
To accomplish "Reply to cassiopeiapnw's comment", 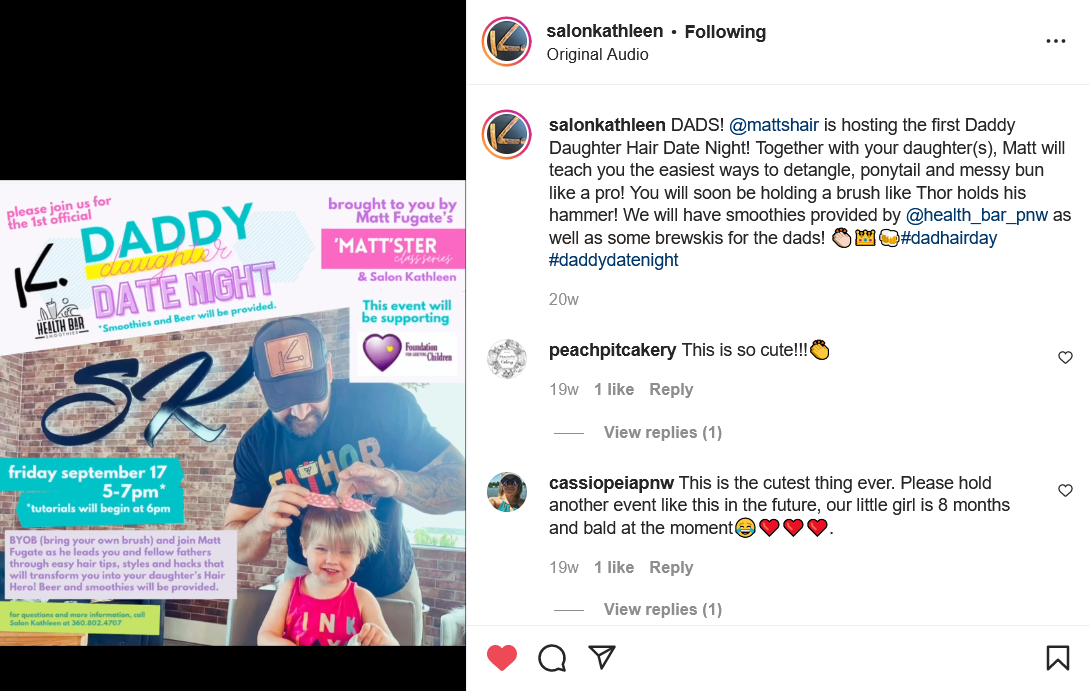I will tap(671, 567).
